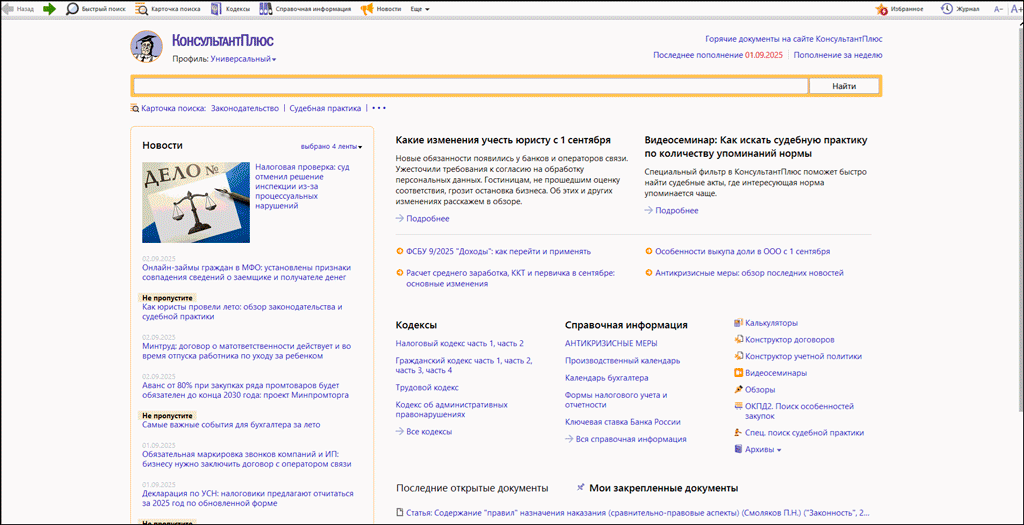
Task: Open Новости megaphone icon
Action: pos(366,9)
